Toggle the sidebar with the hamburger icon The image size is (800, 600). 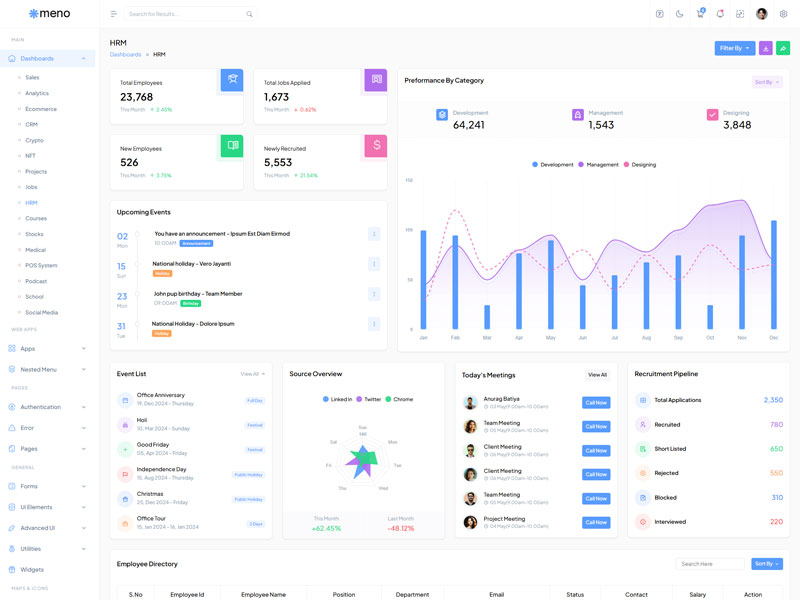[113, 14]
